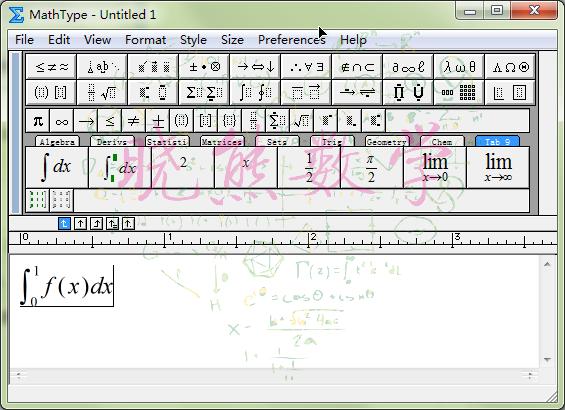Insert the pi symbol from small bar

[x=38, y=121]
